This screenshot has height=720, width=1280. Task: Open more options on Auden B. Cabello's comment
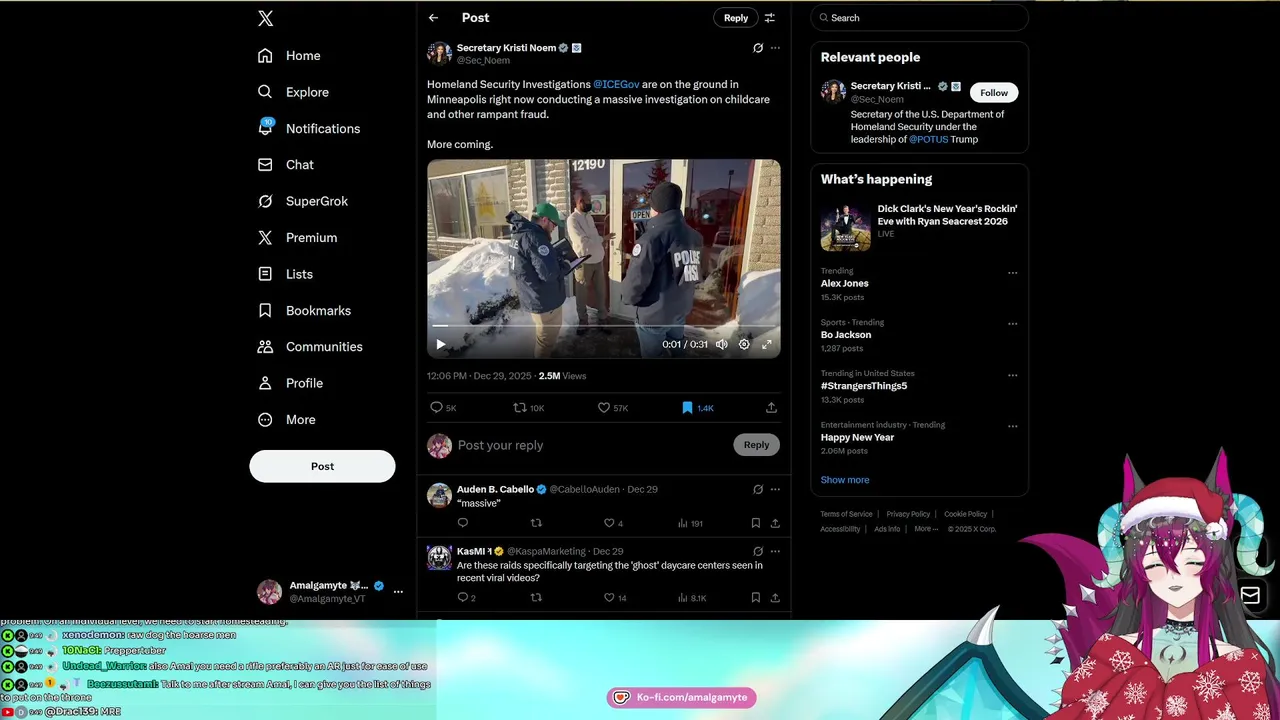click(775, 490)
